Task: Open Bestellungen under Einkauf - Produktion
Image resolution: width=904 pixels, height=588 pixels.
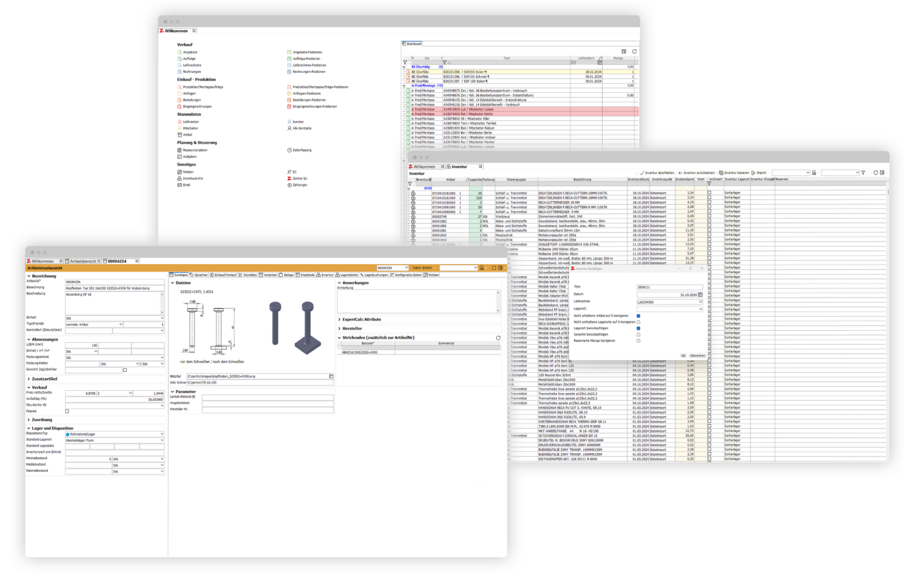Action: point(192,100)
